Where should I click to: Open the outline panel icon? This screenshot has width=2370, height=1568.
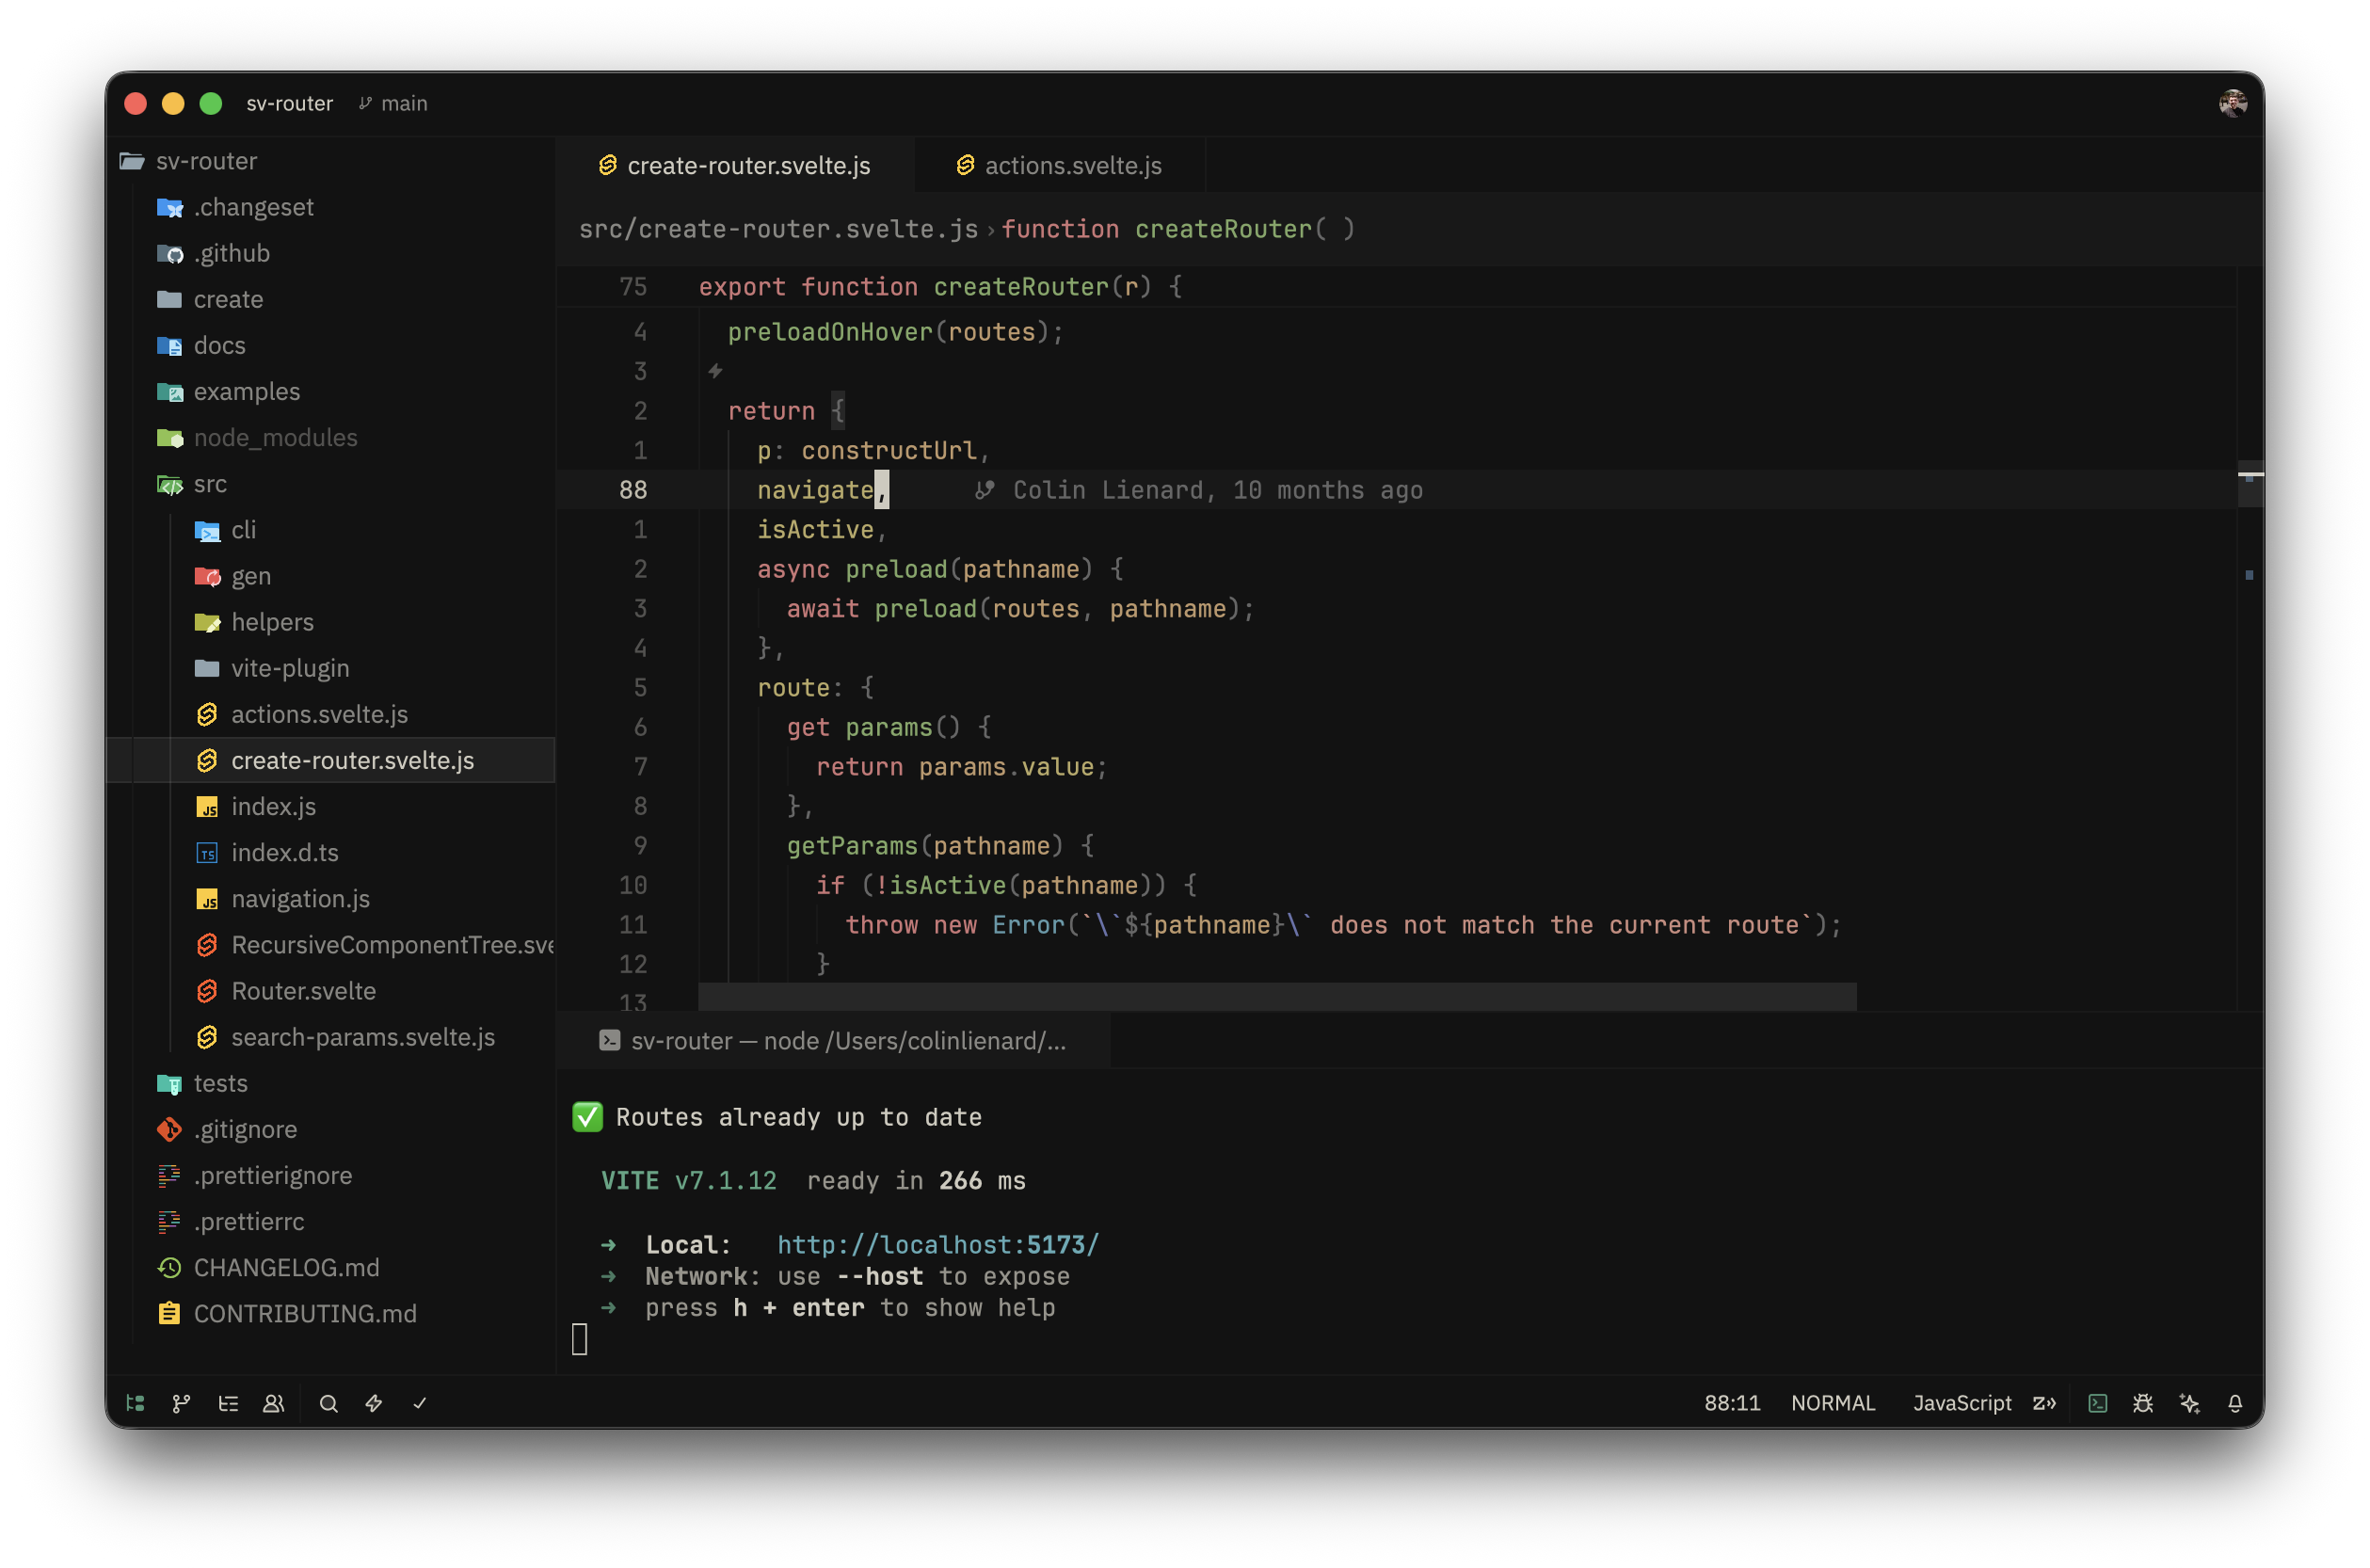tap(228, 1403)
